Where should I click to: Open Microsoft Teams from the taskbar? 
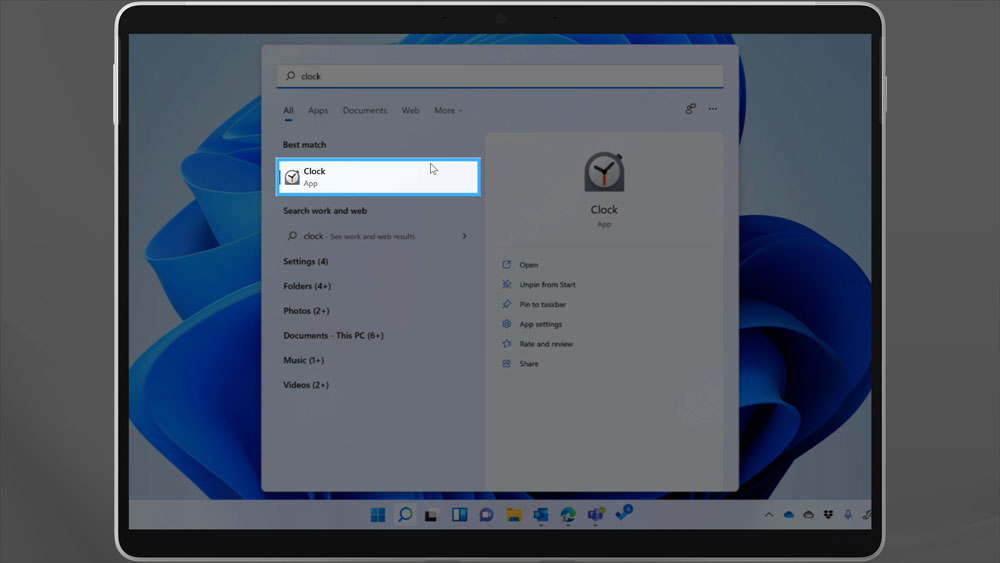pyautogui.click(x=595, y=515)
